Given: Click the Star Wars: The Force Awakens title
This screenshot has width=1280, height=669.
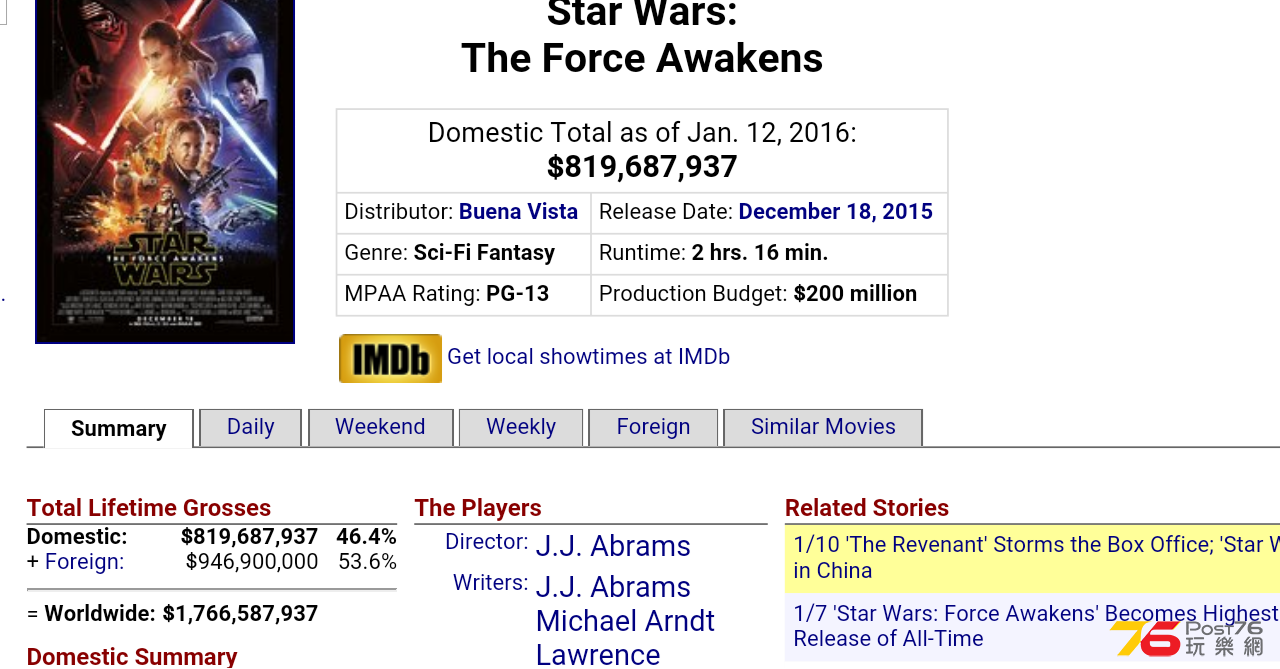Looking at the screenshot, I should coord(642,38).
